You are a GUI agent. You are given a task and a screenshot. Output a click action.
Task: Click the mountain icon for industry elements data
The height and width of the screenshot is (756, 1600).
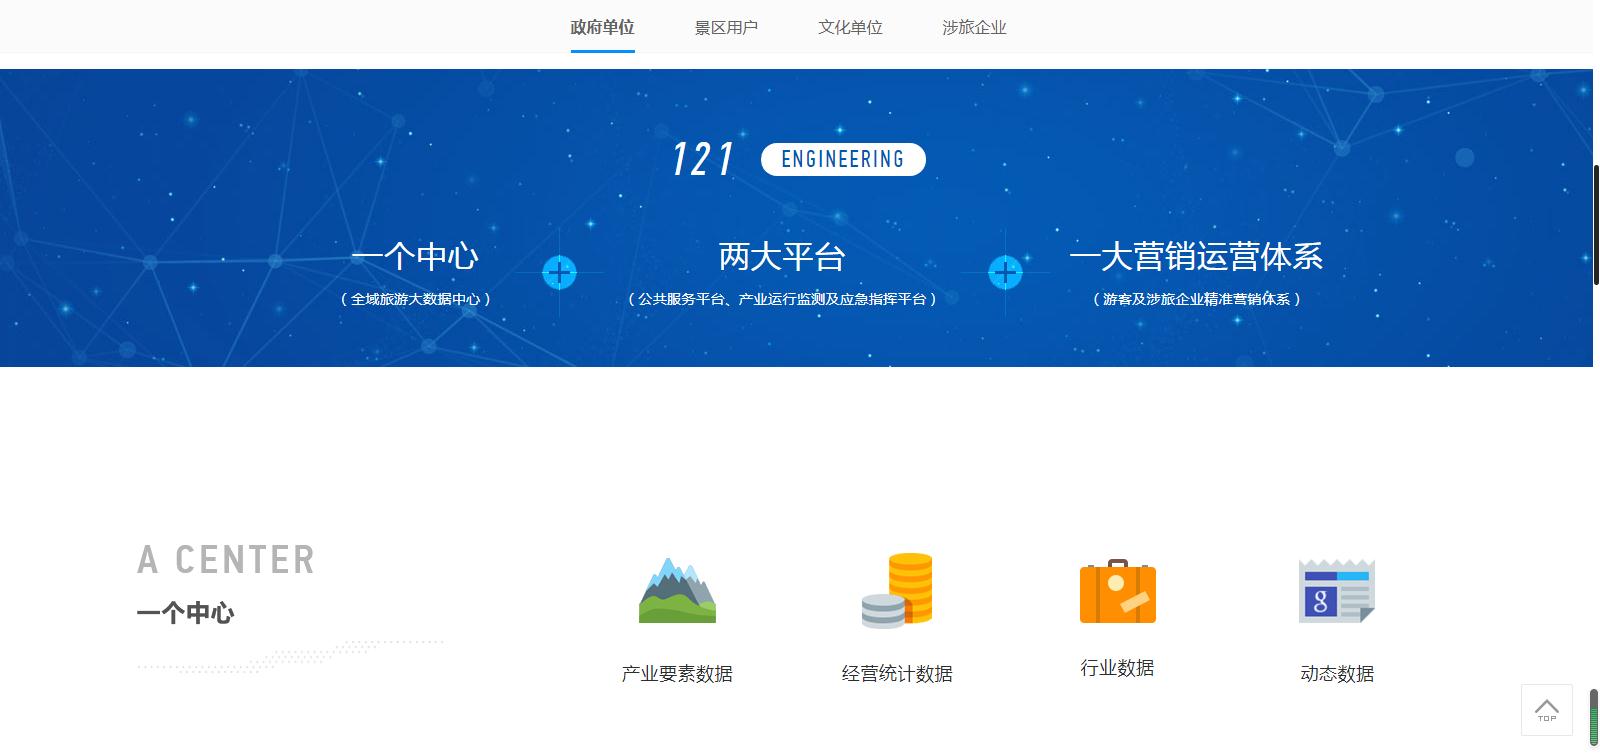coord(677,591)
